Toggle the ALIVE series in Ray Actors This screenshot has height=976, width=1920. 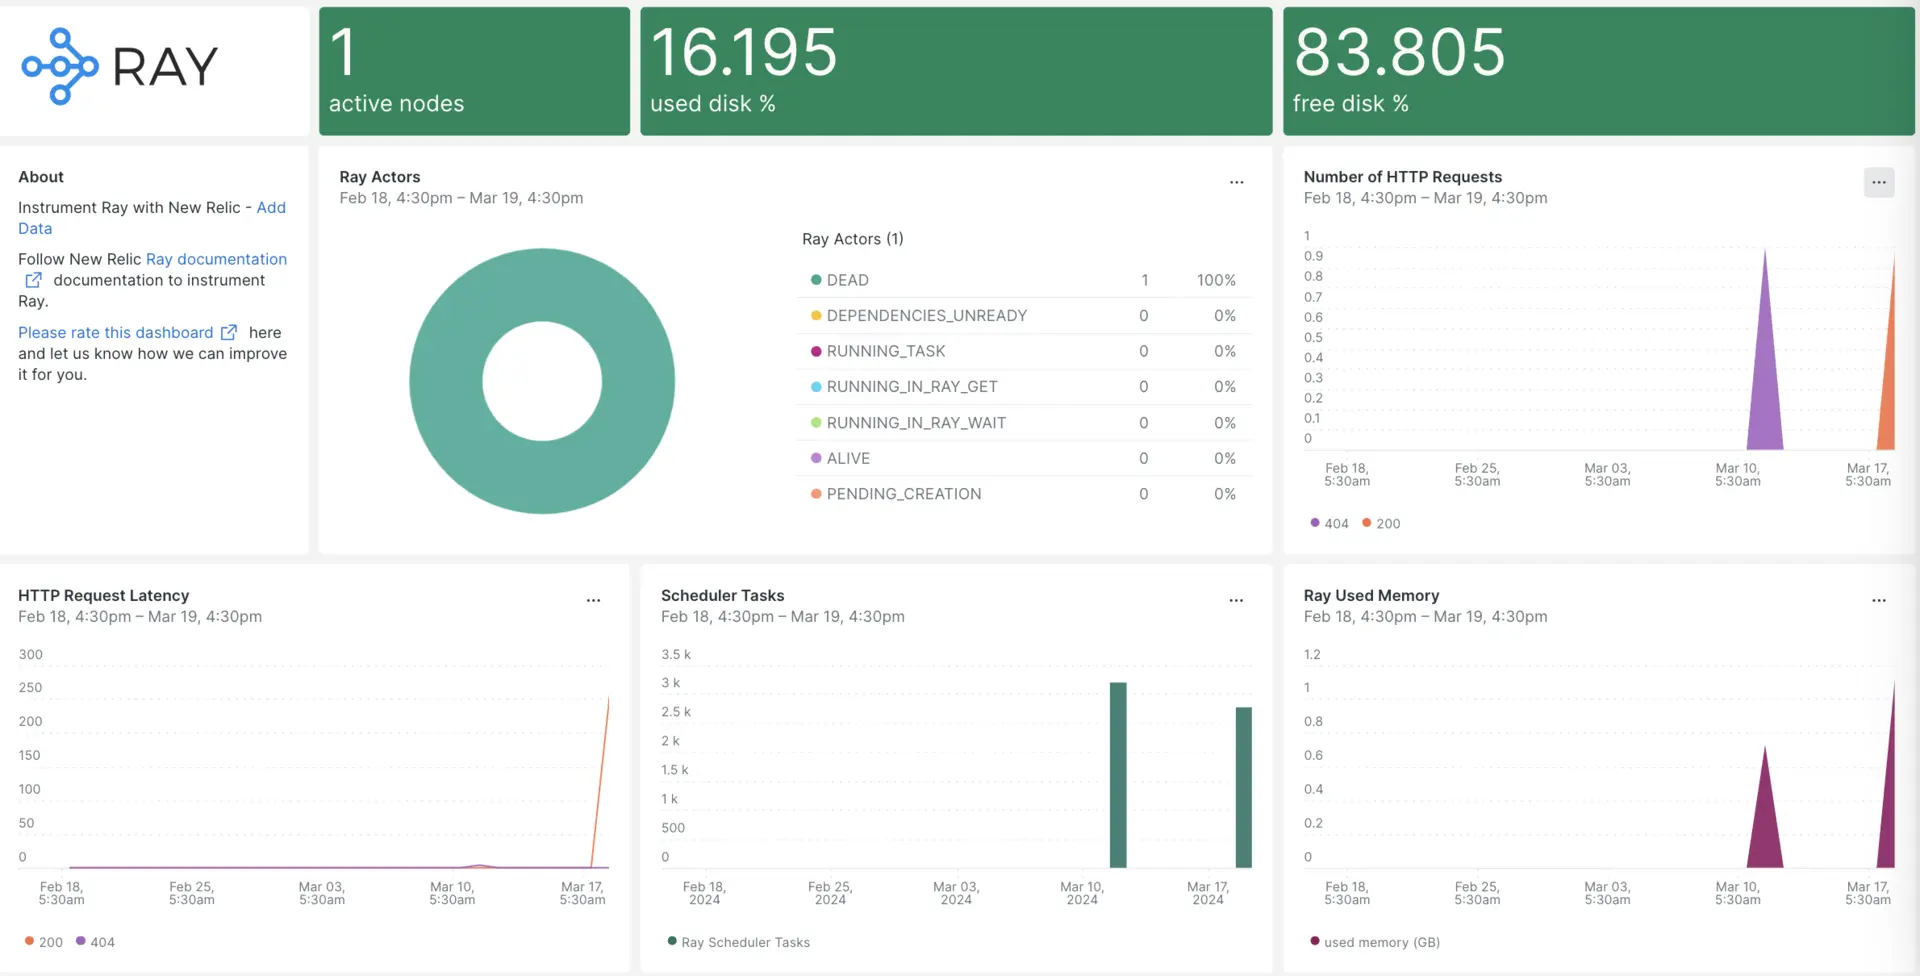(848, 459)
